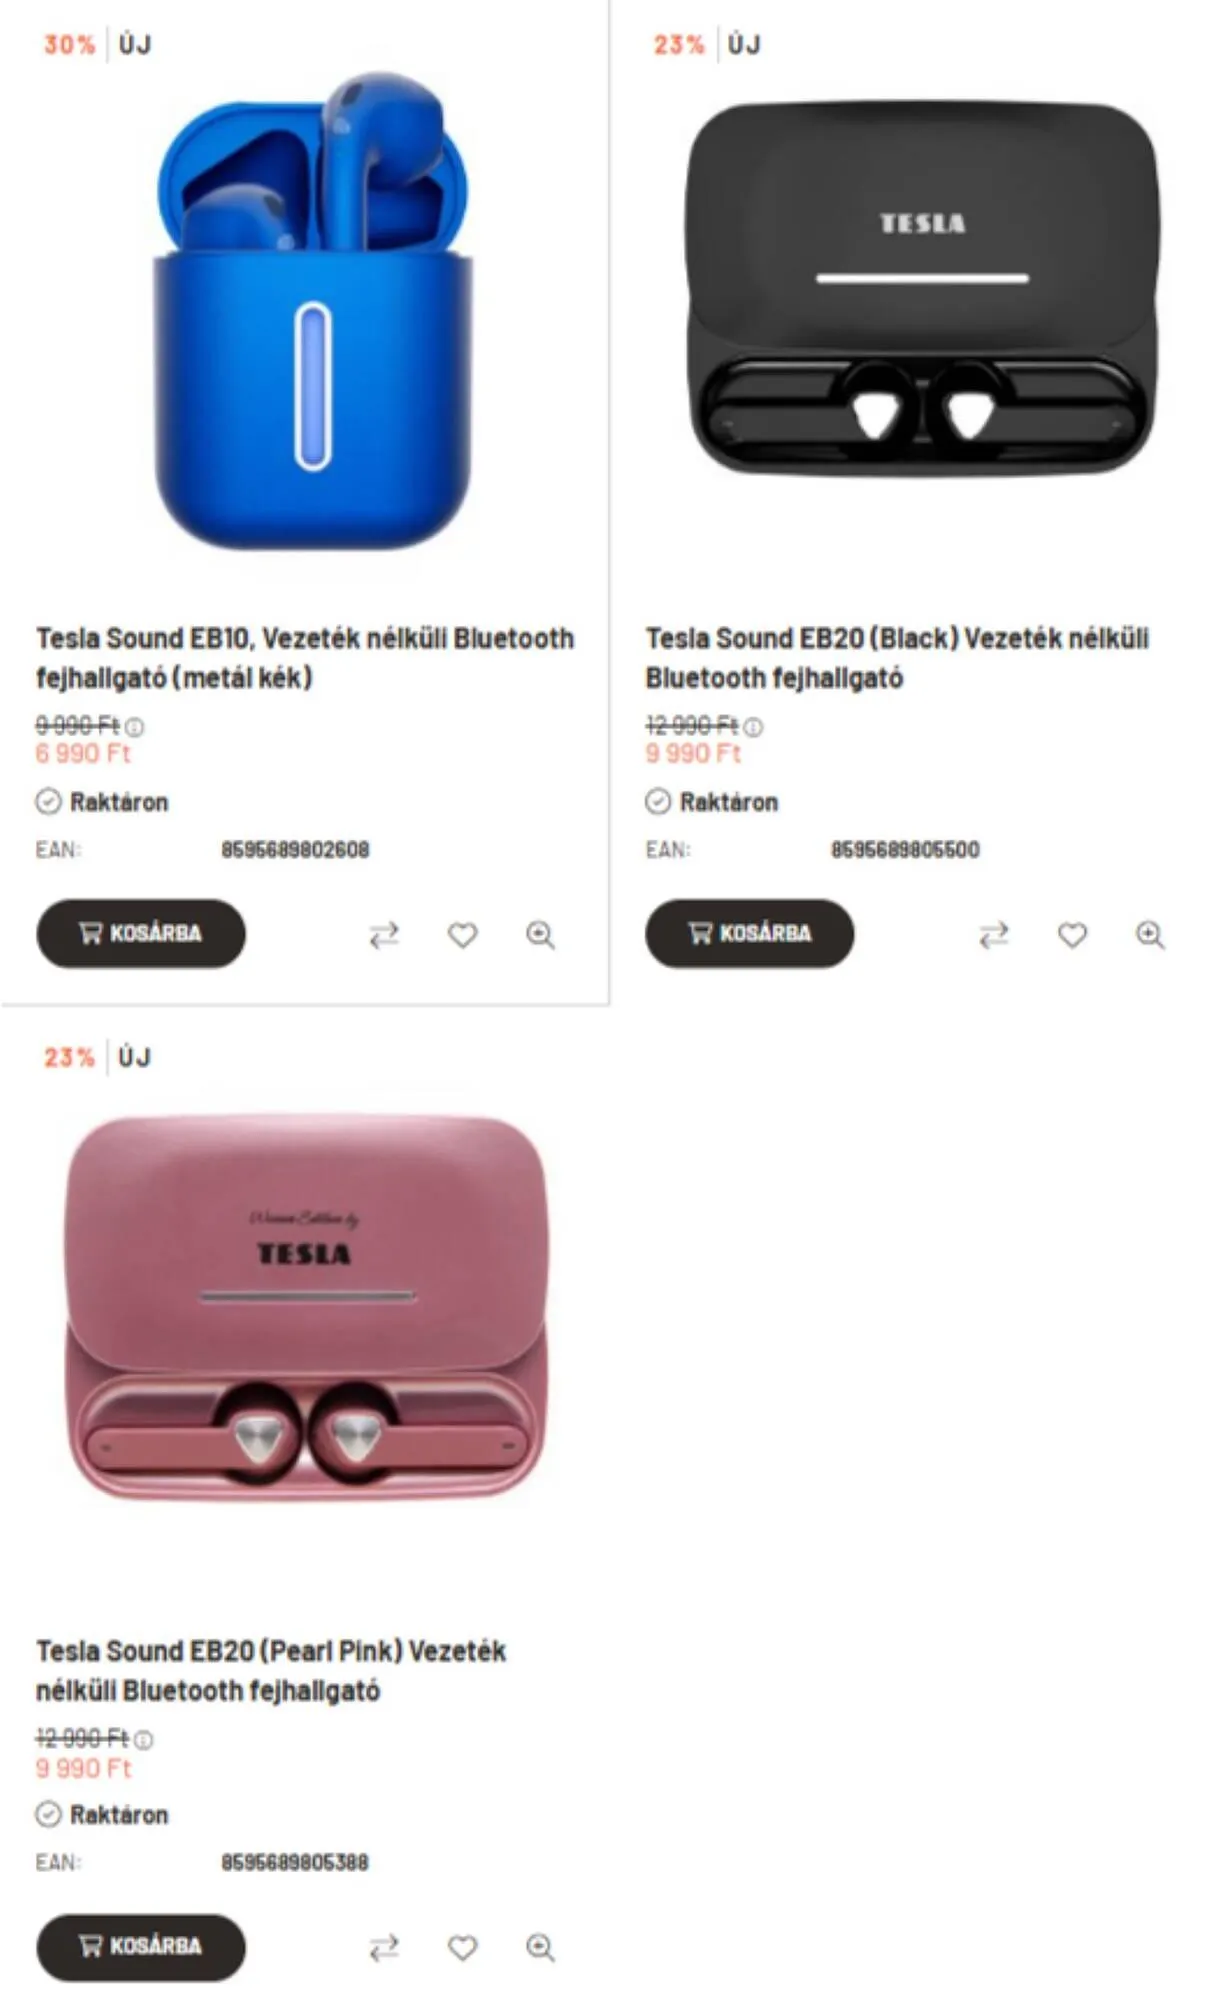Click heart wishlist icon for Pearl Pink EB20
1215x2000 pixels.
462,1947
